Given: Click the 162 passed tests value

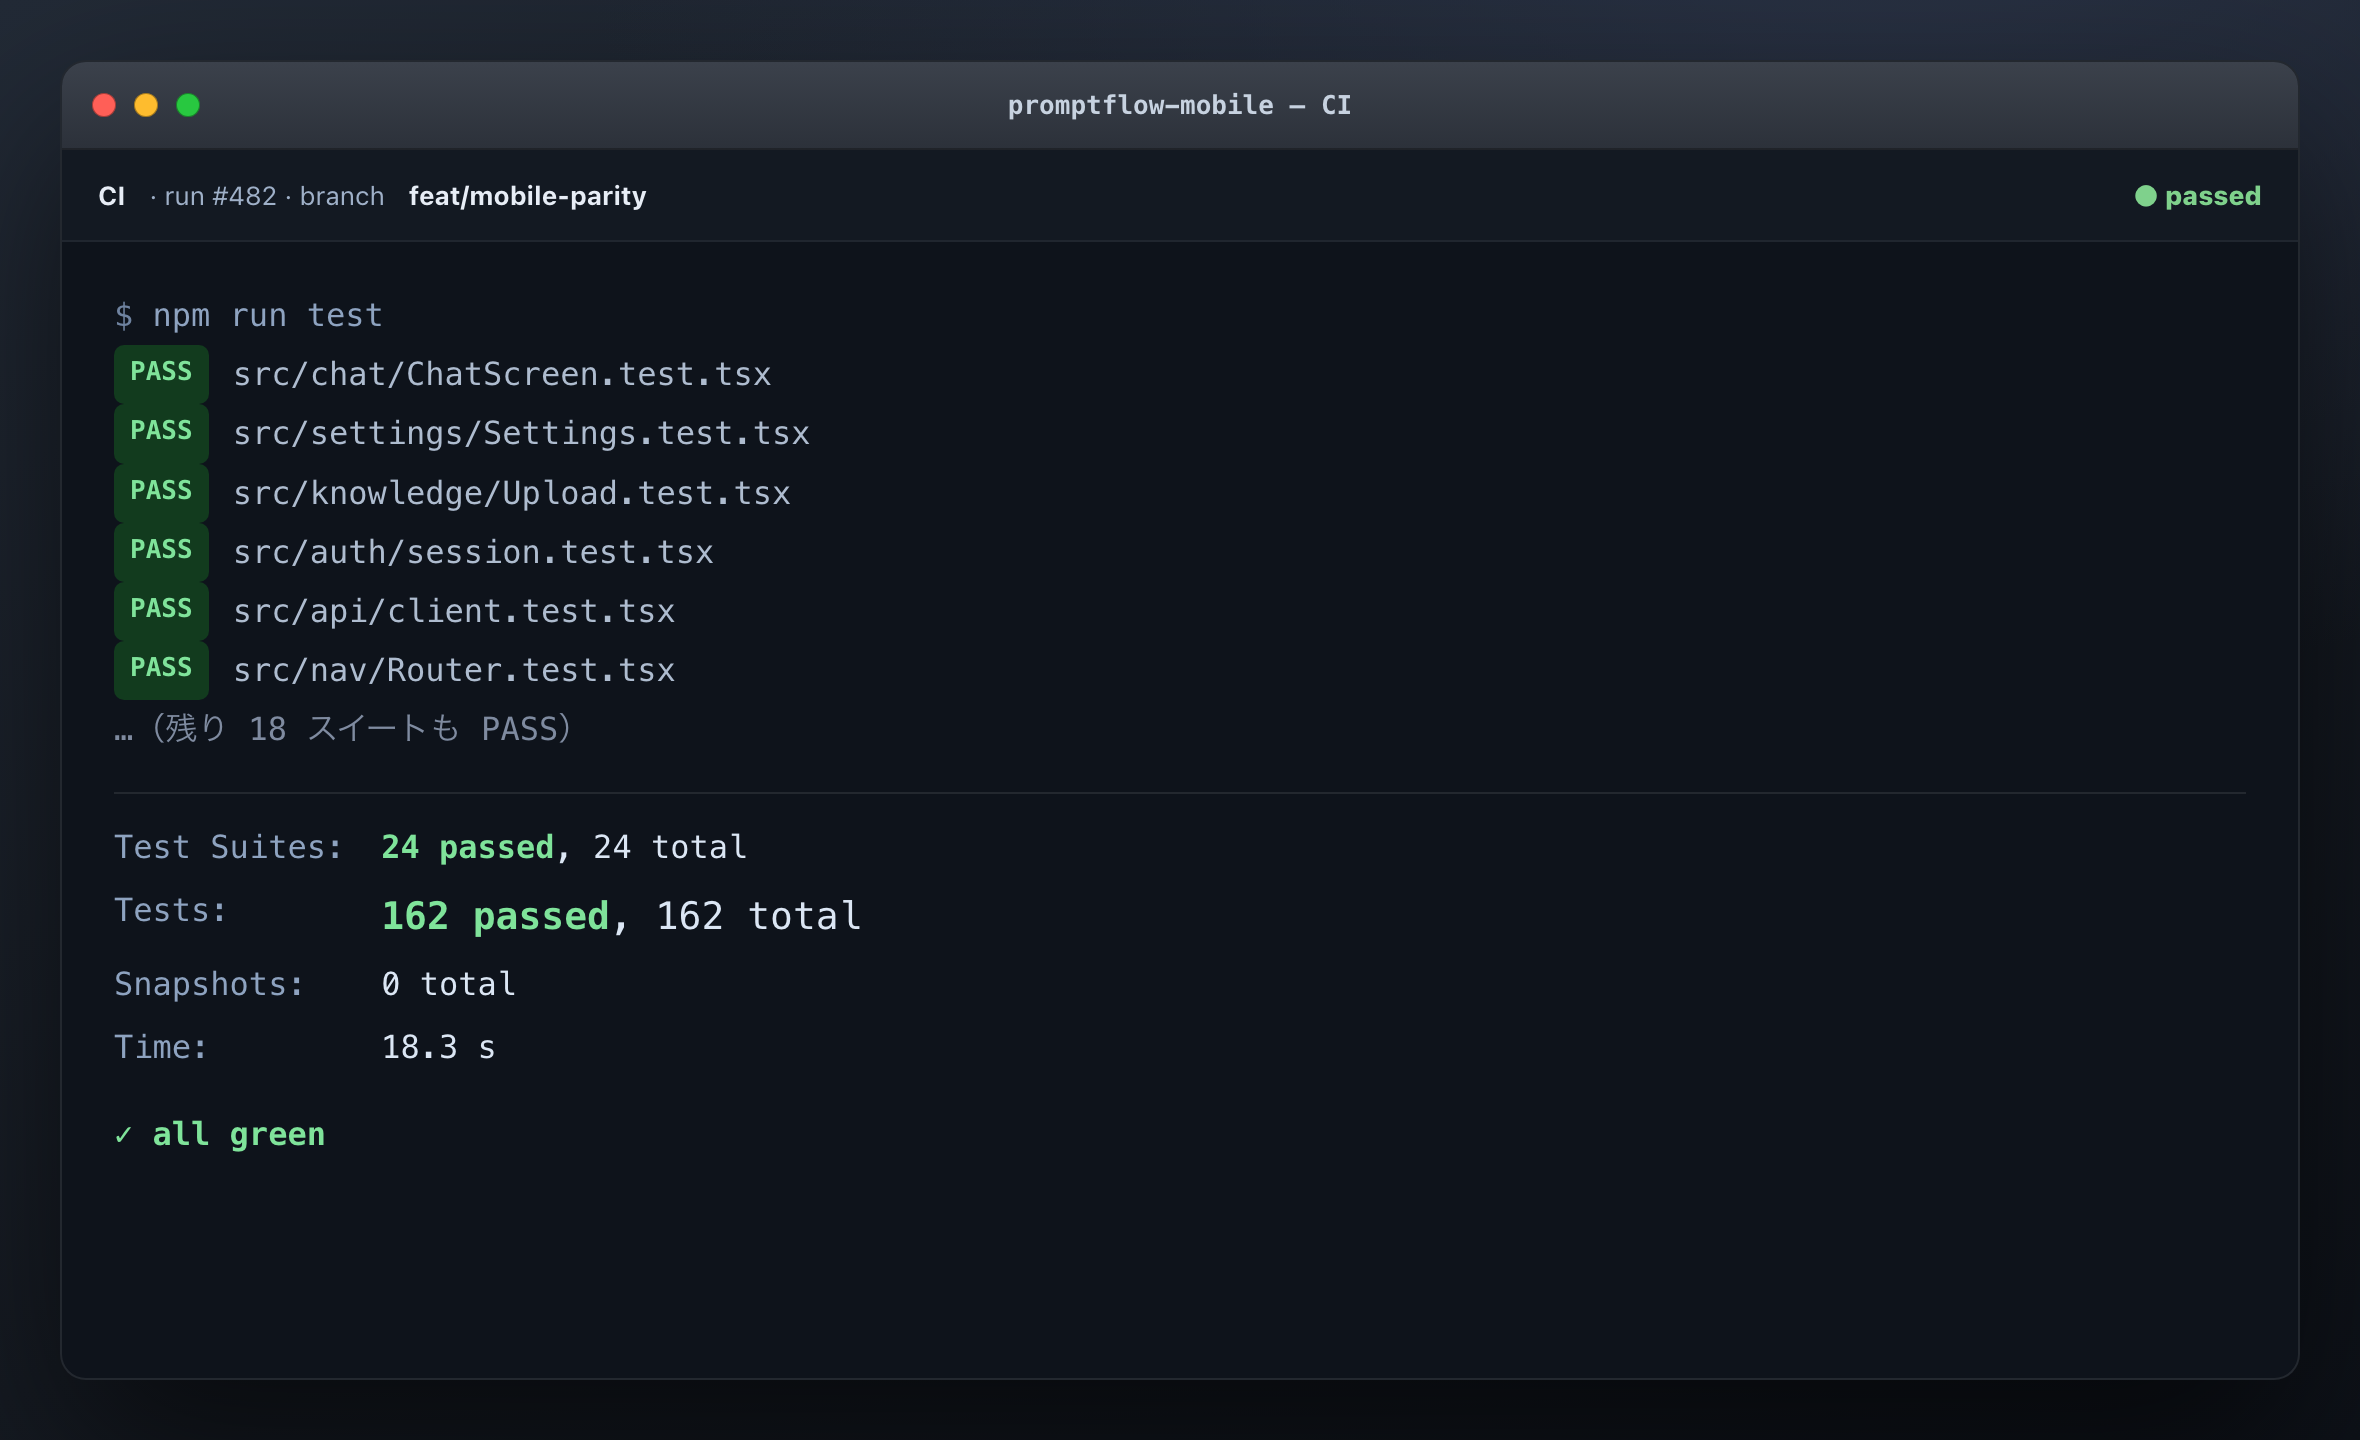Looking at the screenshot, I should coord(496,917).
